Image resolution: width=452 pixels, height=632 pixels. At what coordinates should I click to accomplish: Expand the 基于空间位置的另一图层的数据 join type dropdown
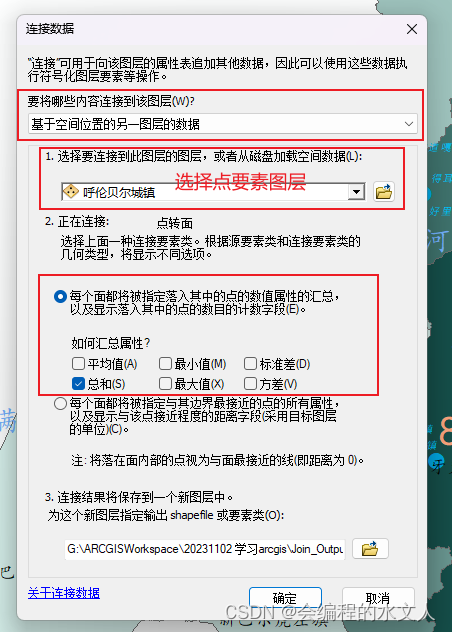click(x=223, y=124)
